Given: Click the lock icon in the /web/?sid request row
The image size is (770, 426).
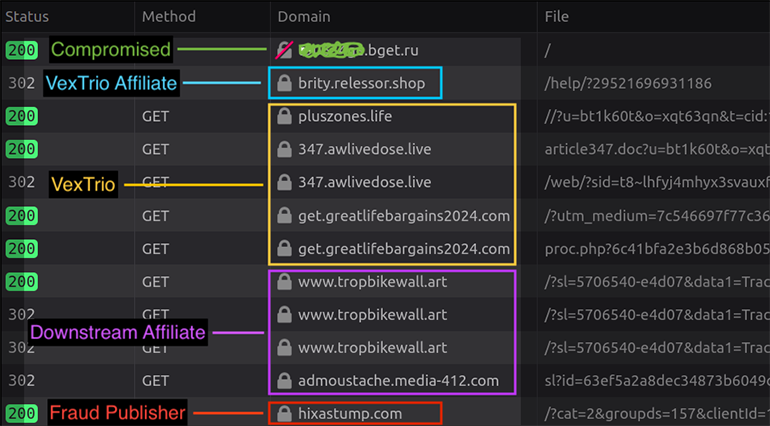Looking at the screenshot, I should pos(284,182).
